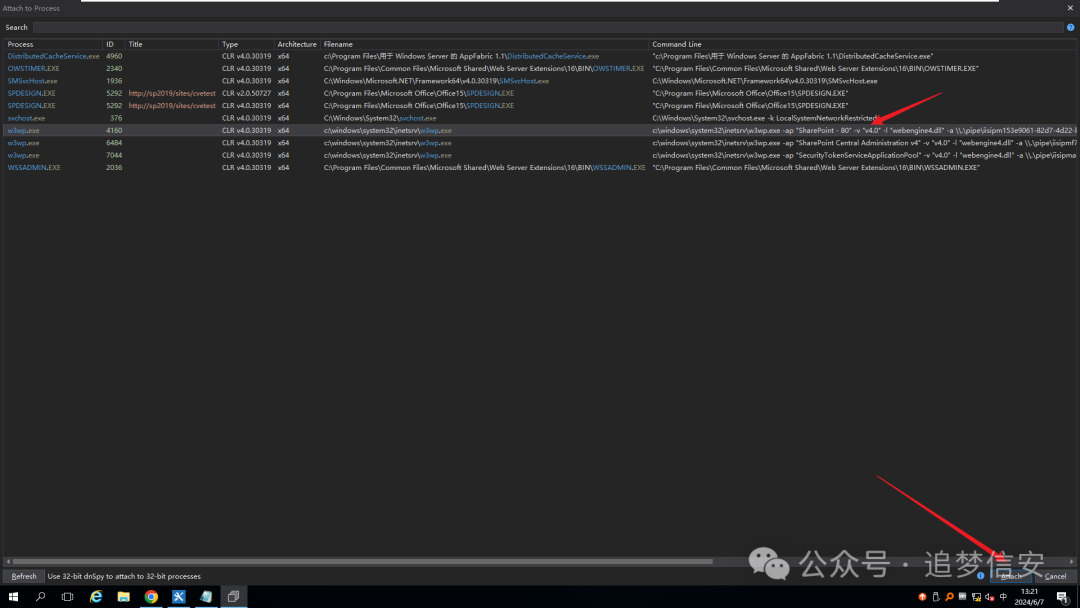The image size is (1080, 608).
Task: Click the blue help icon beside the Search field
Action: pos(1070,28)
